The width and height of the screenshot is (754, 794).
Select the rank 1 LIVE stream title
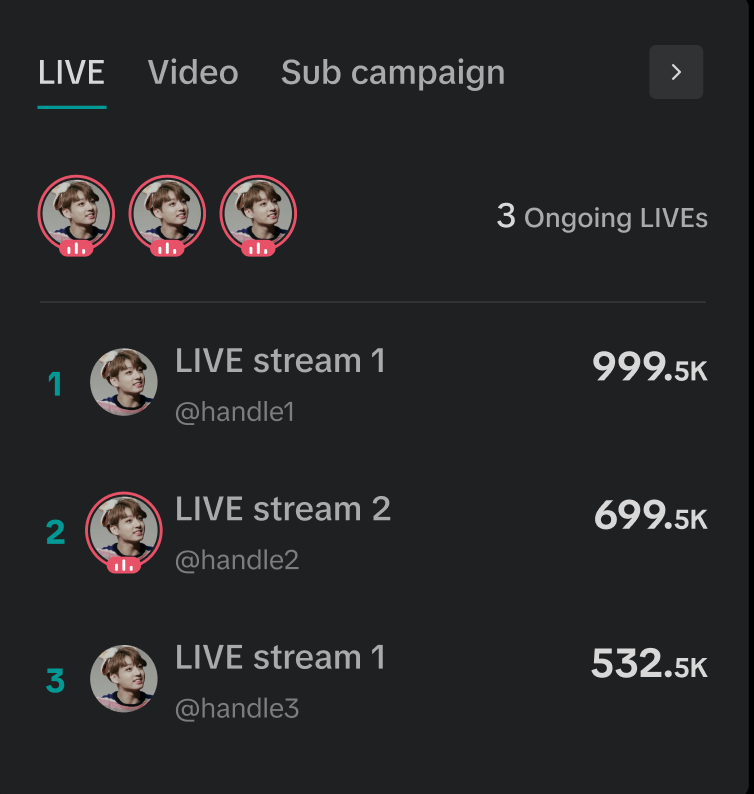[280, 361]
